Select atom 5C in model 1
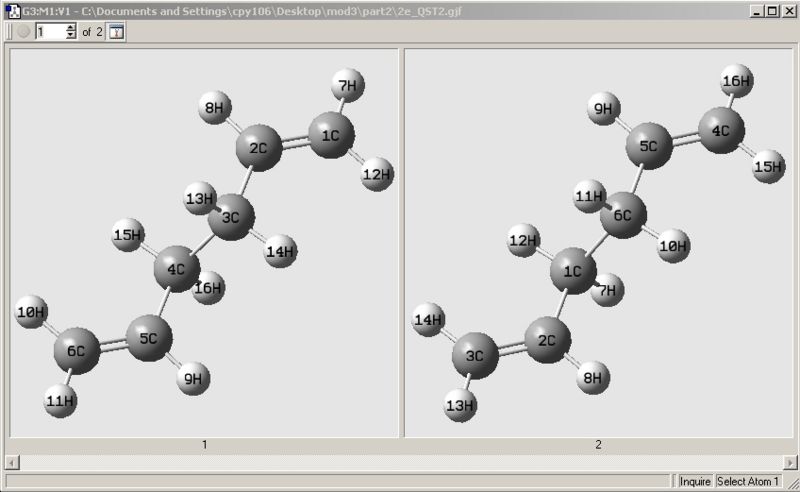The width and height of the screenshot is (800, 492). [148, 338]
